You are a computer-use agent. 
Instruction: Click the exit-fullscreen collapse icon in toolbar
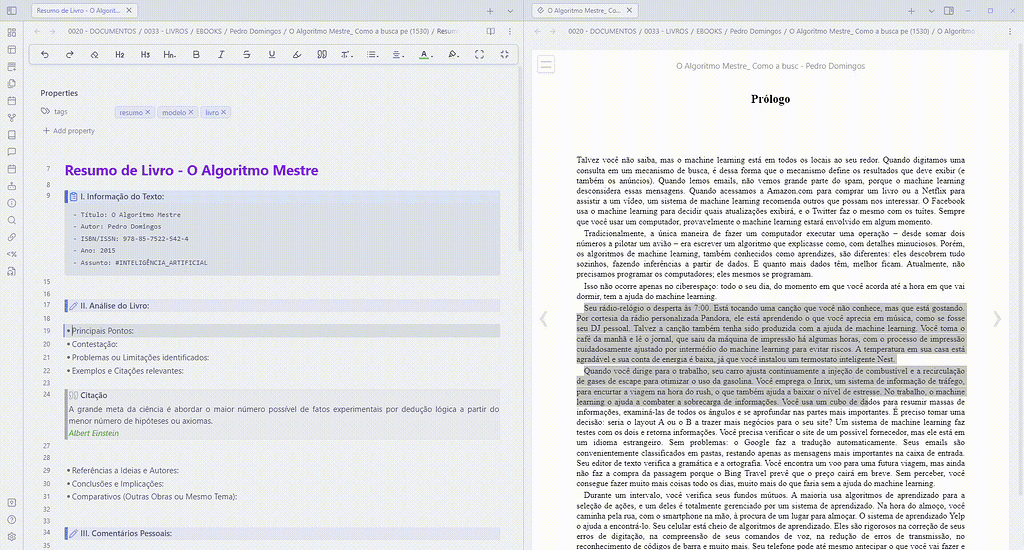tap(504, 55)
